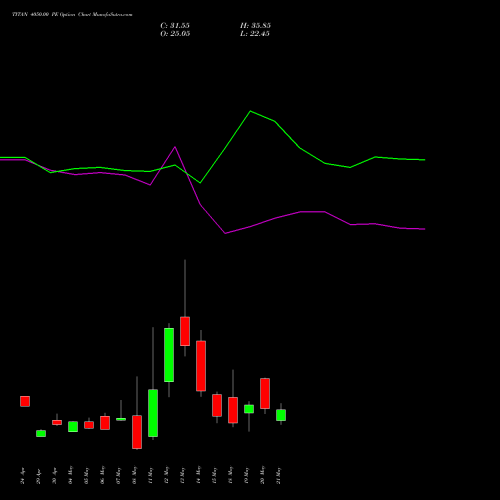Select the red candle above 13 May
The width and height of the screenshot is (500, 500).
tap(185, 331)
